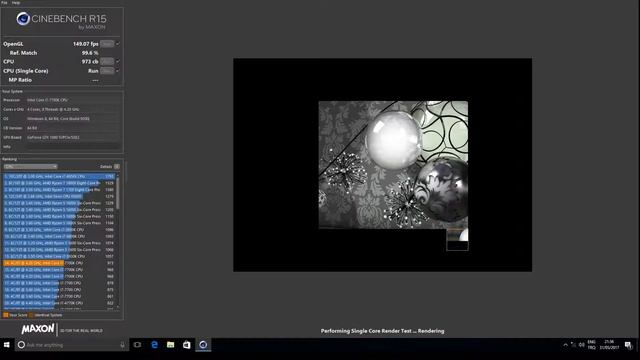
Task: Click the Ask me anything search box
Action: (72, 345)
